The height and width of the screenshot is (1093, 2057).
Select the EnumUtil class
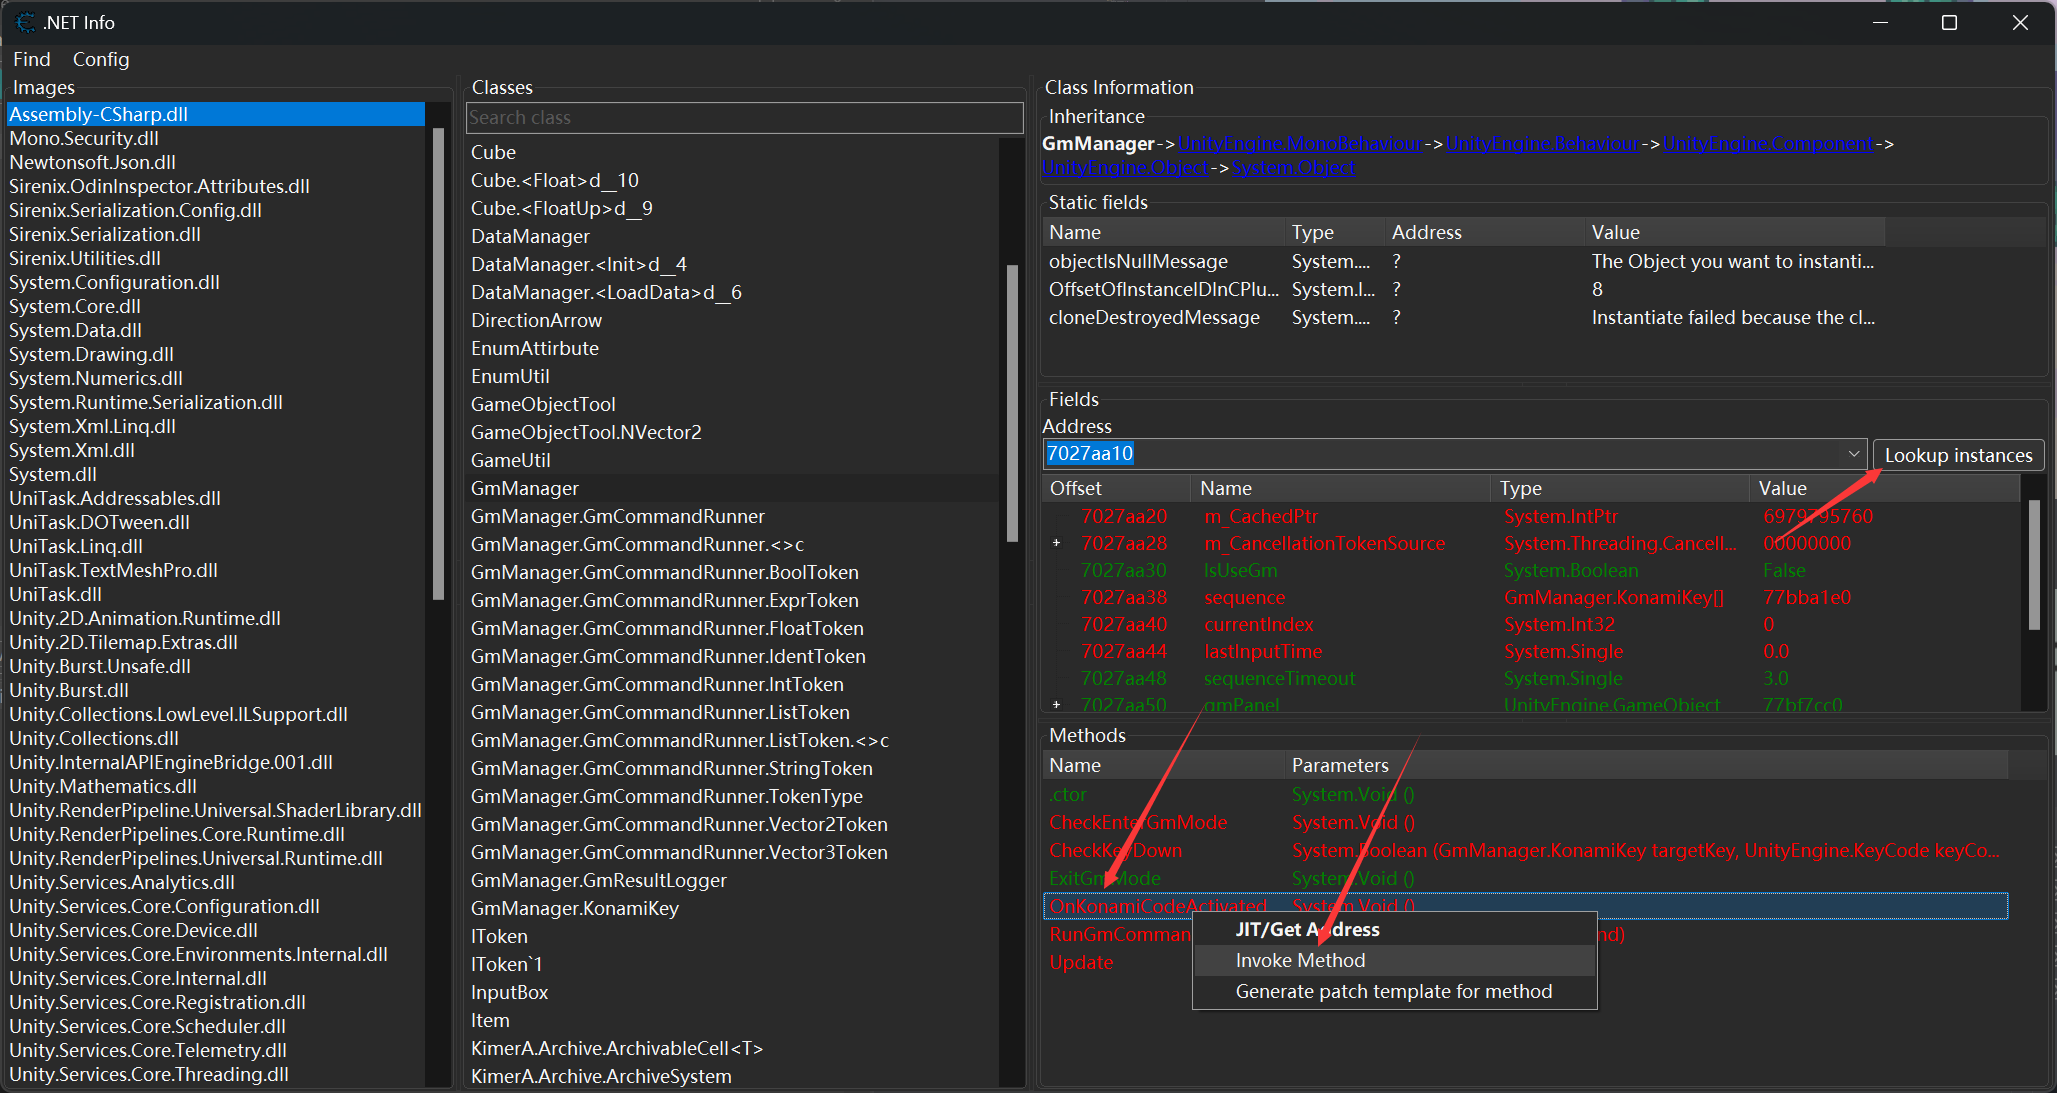pos(511,376)
